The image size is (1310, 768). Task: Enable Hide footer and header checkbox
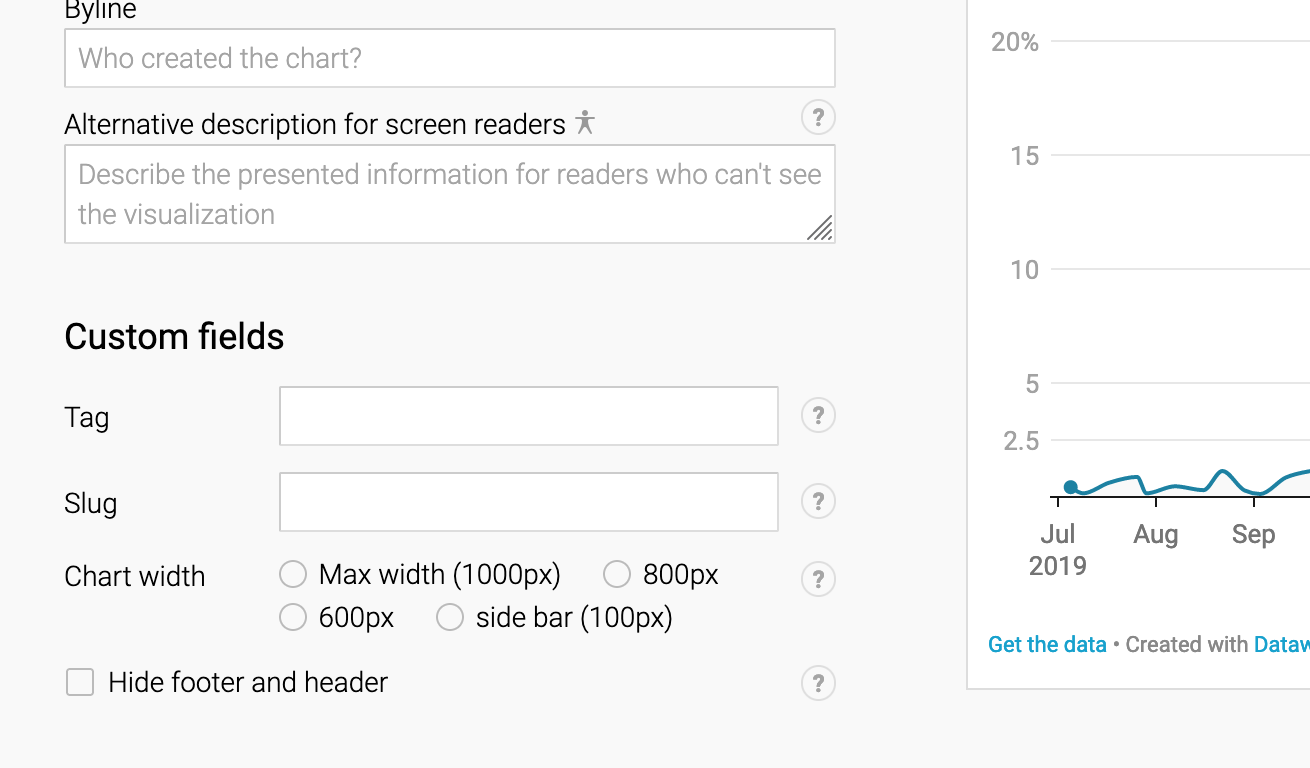coord(80,683)
